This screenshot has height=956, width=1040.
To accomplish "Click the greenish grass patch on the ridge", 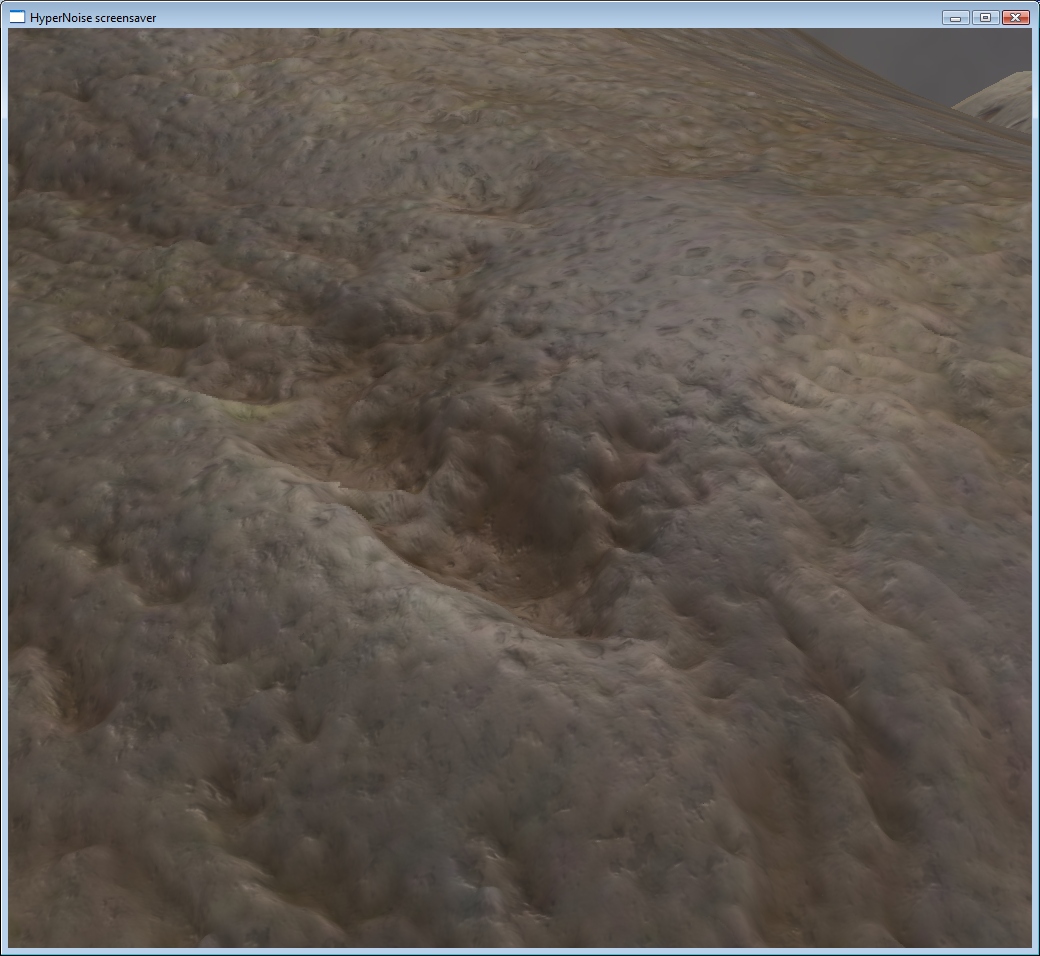I will point(250,410).
